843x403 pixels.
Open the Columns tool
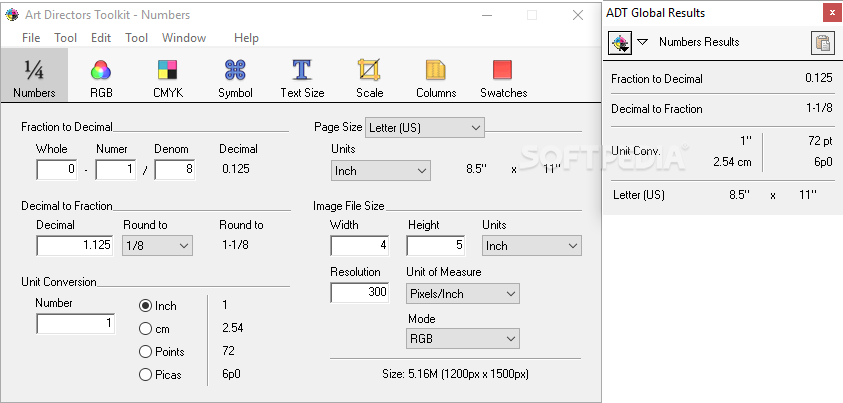click(436, 78)
